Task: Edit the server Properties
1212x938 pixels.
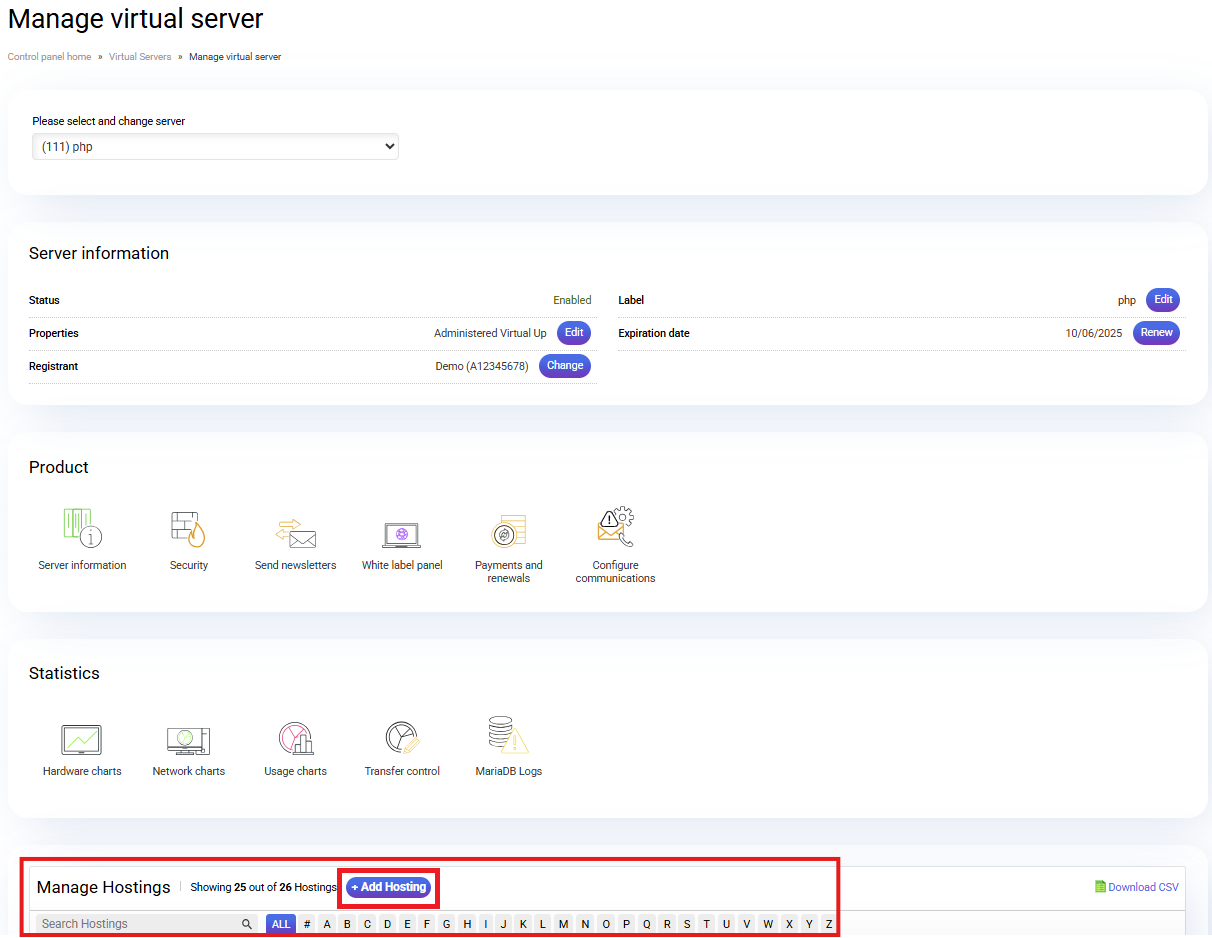Action: coord(574,333)
